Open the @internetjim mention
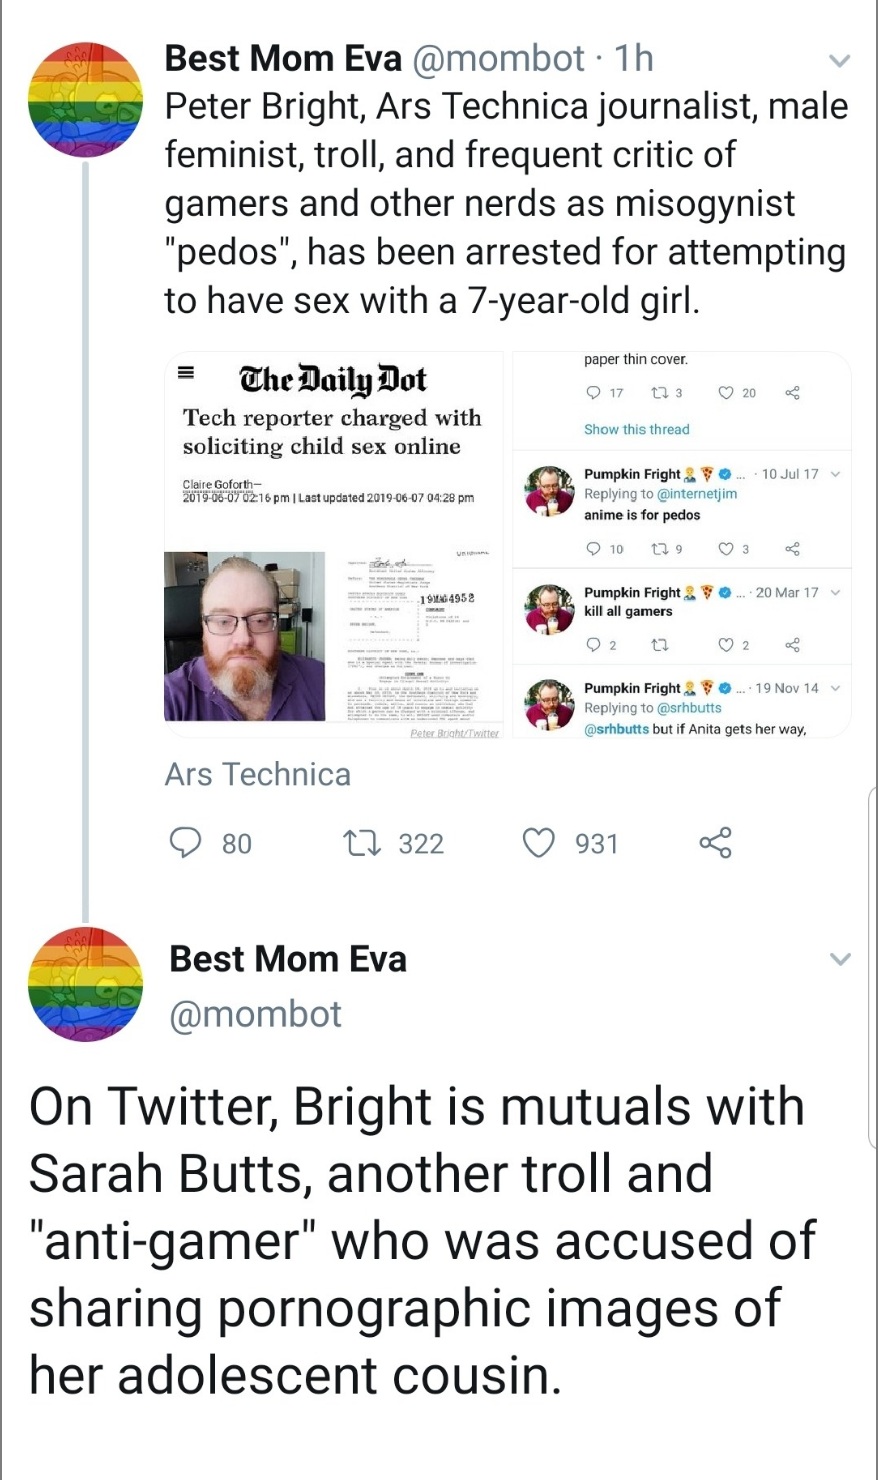Screen dimensions: 878x1480 [697, 494]
